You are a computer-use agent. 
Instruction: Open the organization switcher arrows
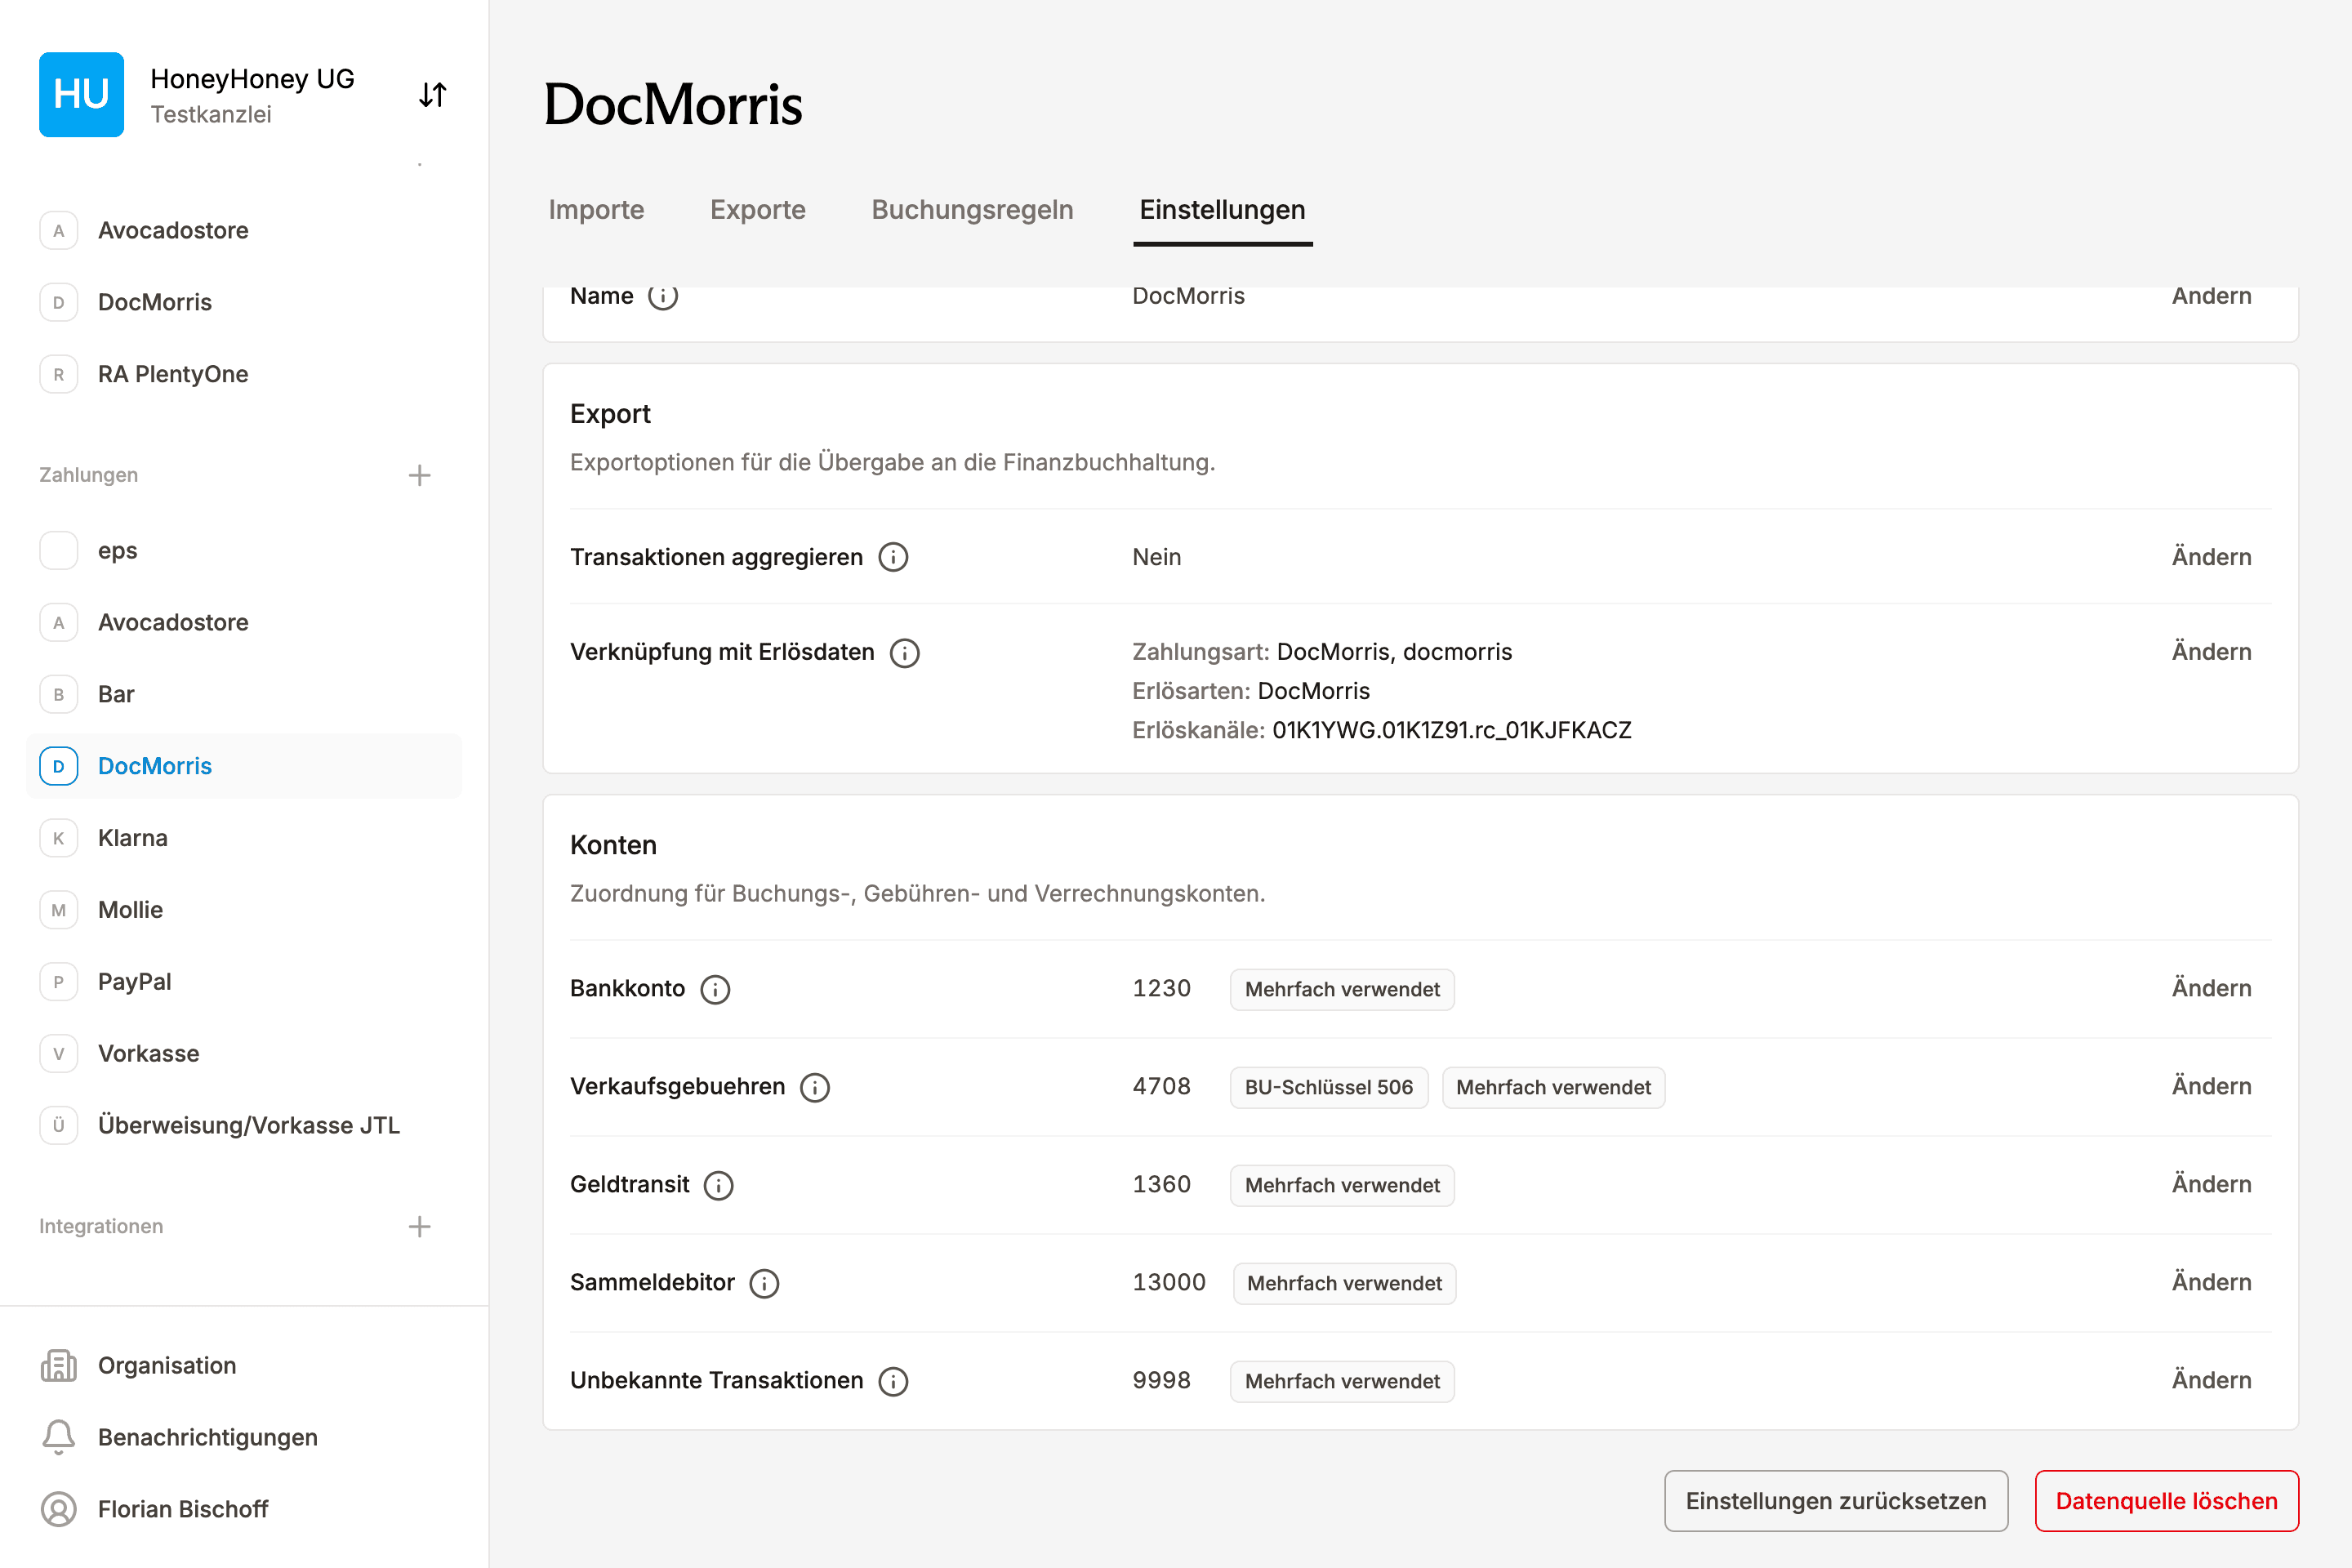(432, 94)
